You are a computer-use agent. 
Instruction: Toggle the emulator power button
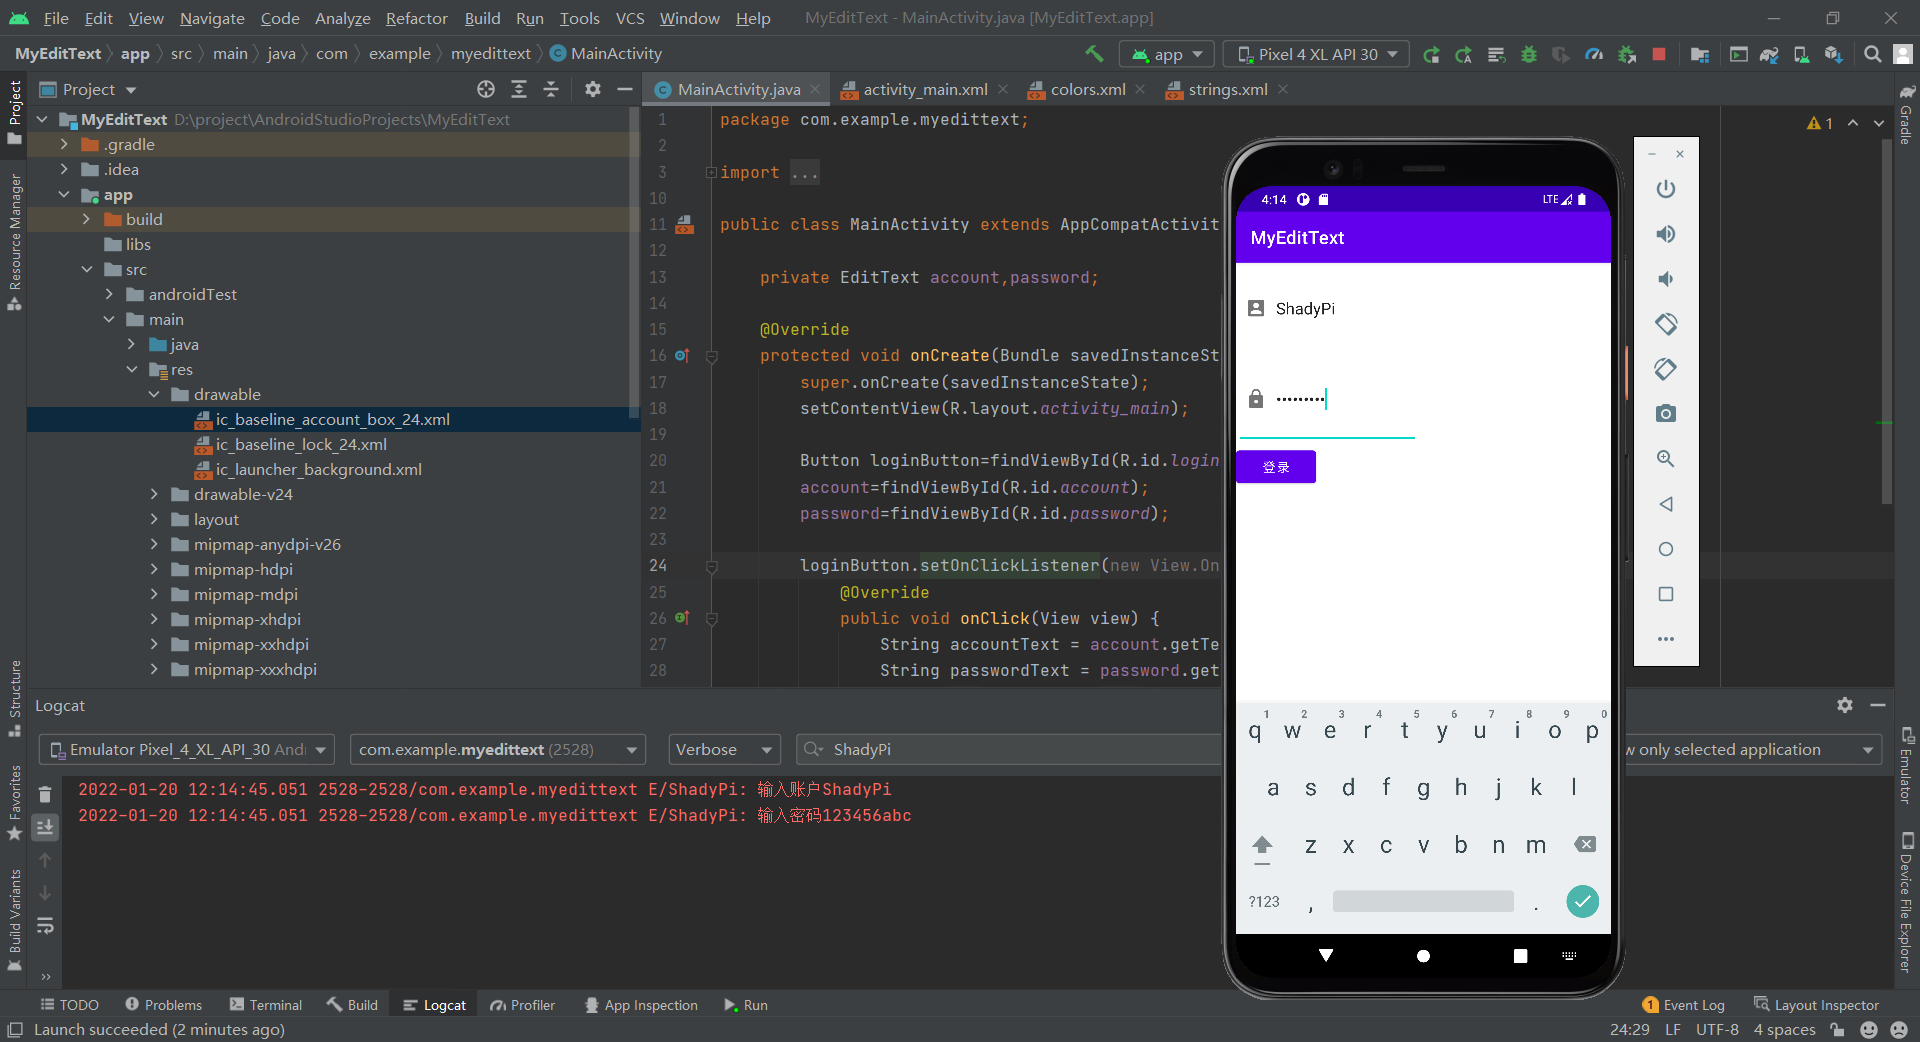[1665, 189]
